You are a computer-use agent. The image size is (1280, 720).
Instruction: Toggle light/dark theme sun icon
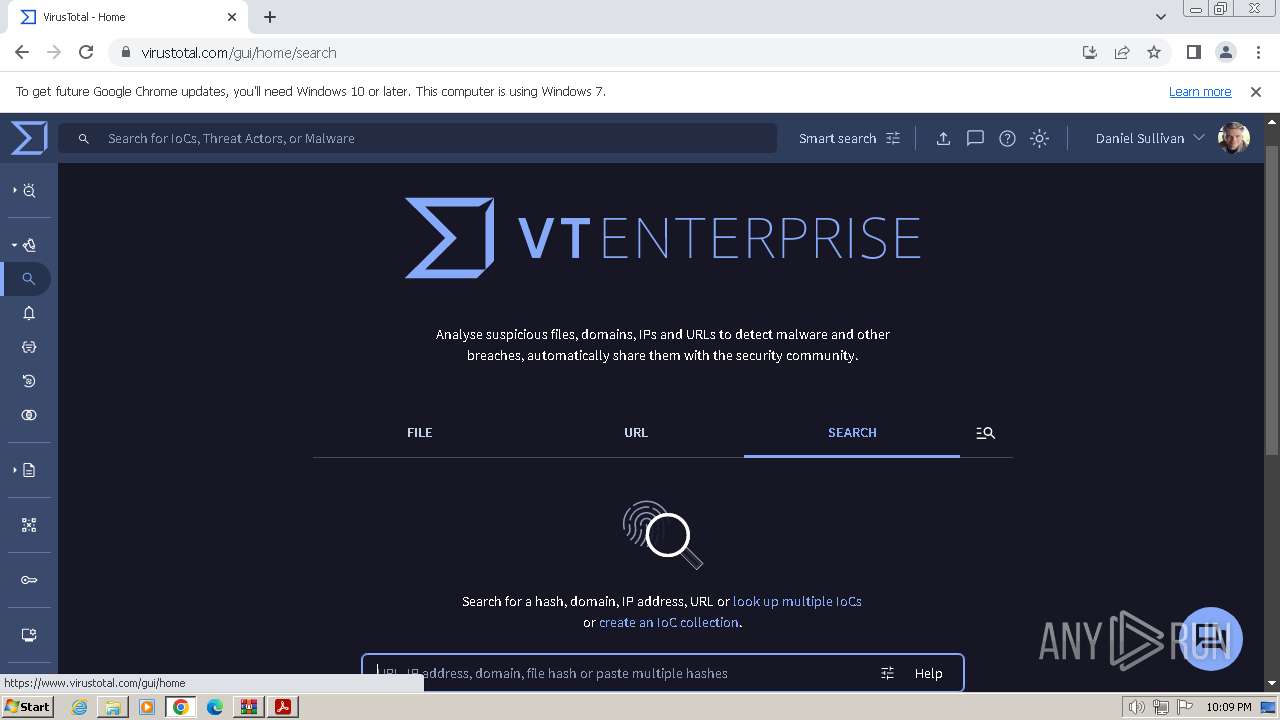[1039, 138]
